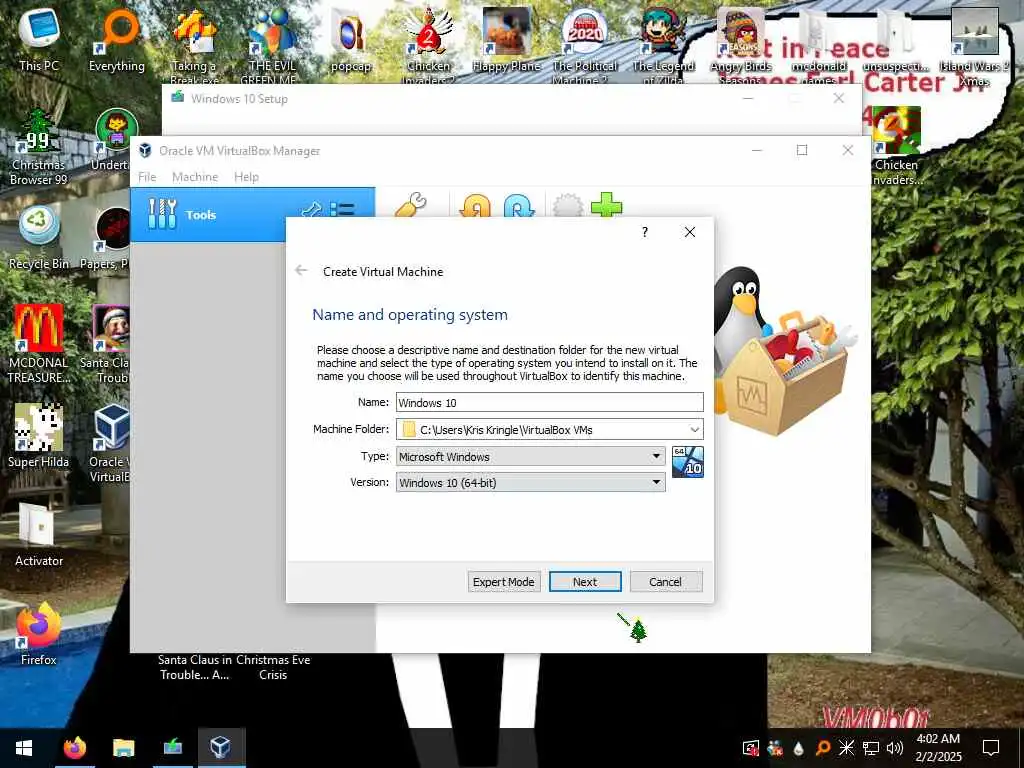Click the Tools icon in VirtualBox sidebar
1024x768 pixels.
[162, 214]
